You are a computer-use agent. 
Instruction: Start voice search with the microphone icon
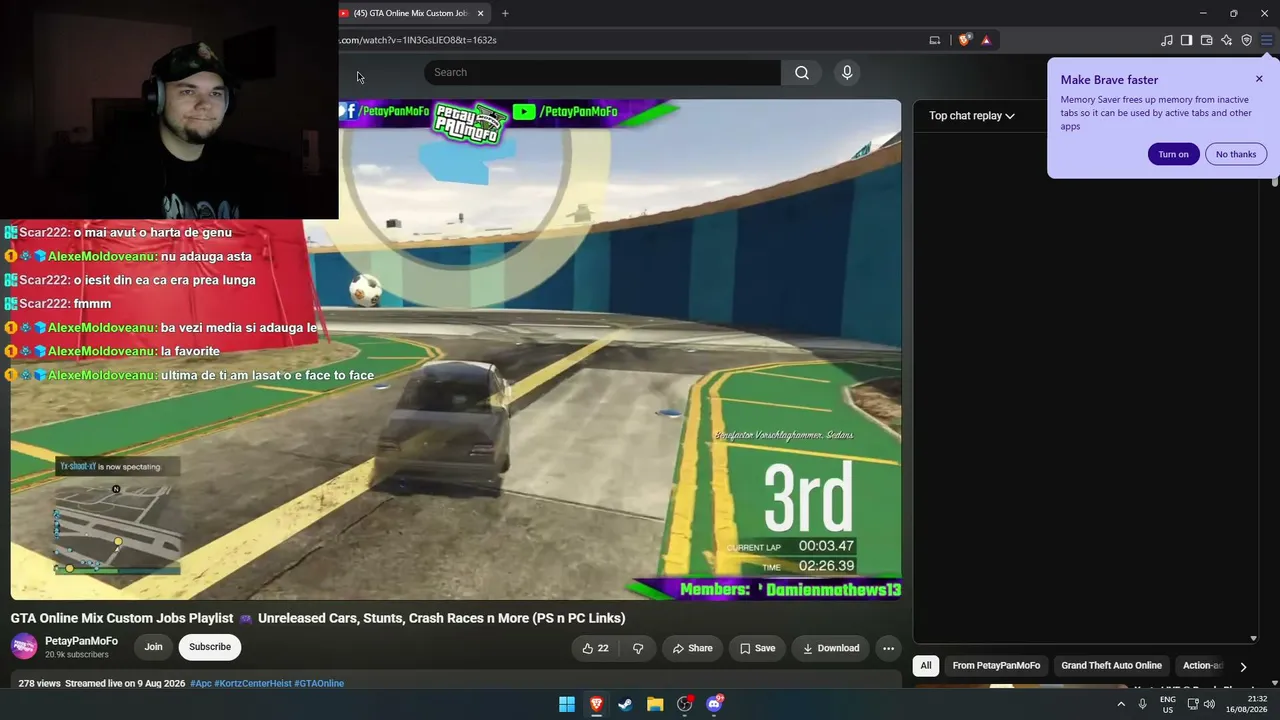point(847,72)
